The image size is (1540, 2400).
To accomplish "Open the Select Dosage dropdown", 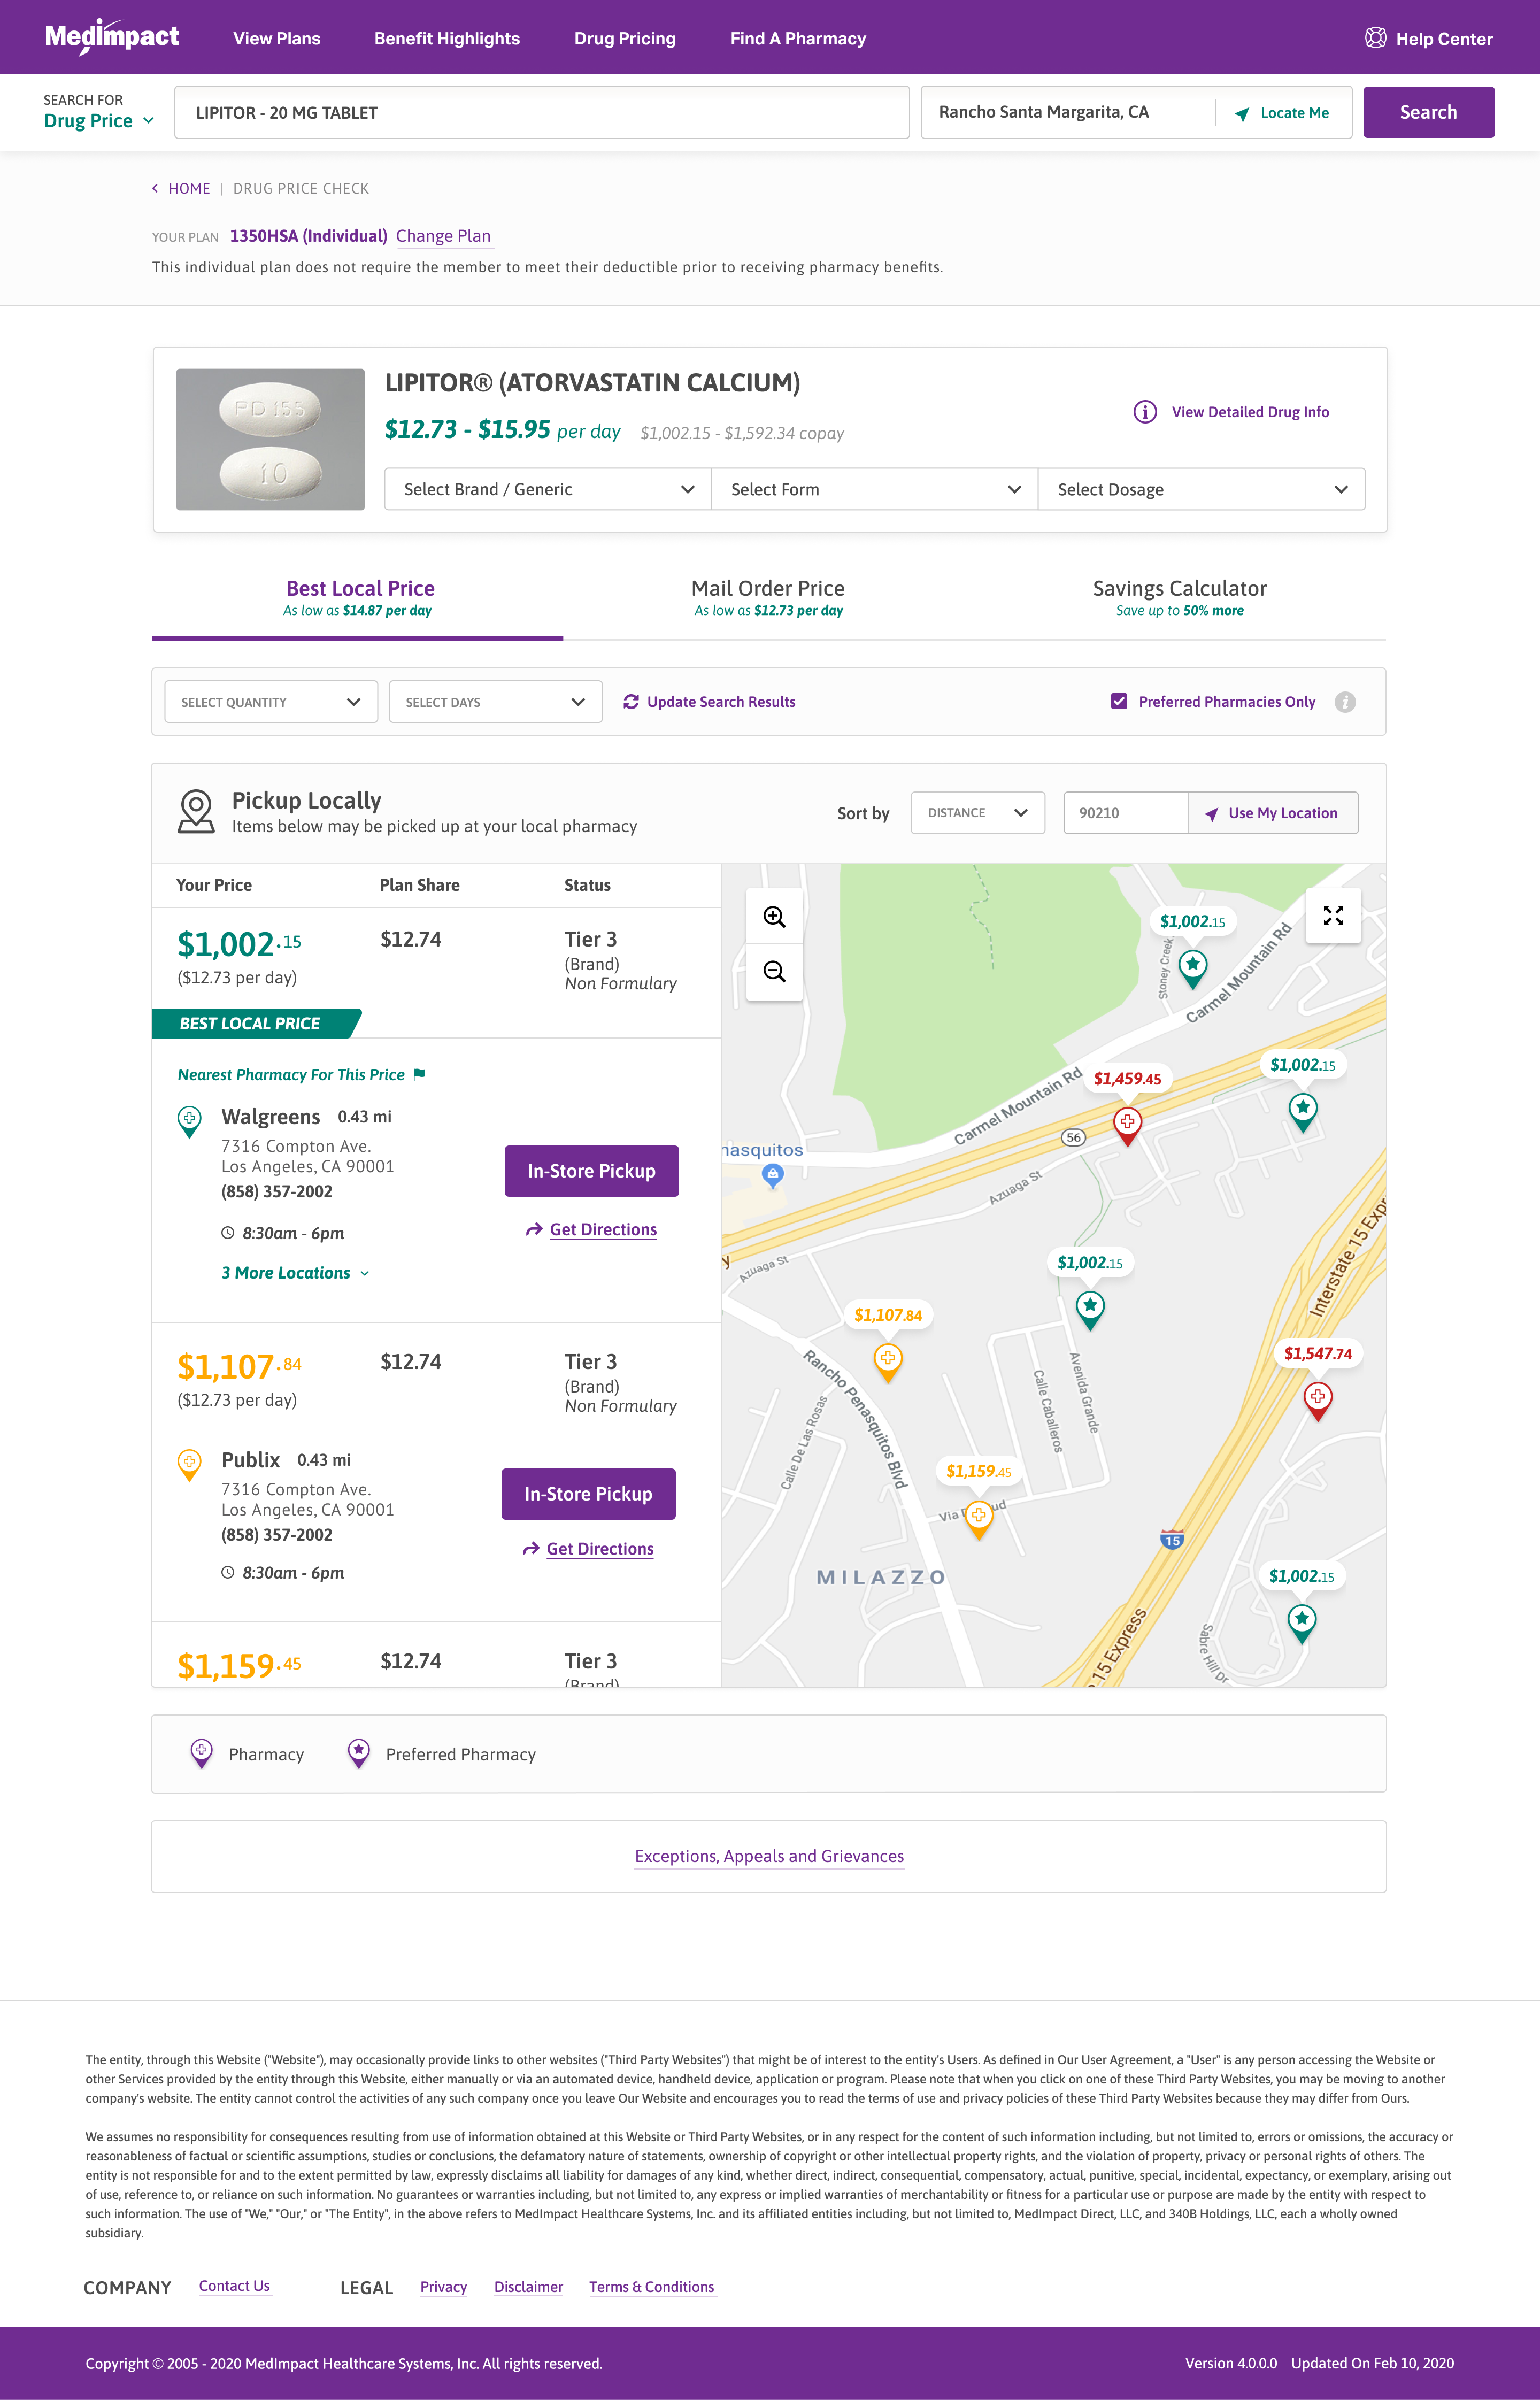I will click(1202, 489).
